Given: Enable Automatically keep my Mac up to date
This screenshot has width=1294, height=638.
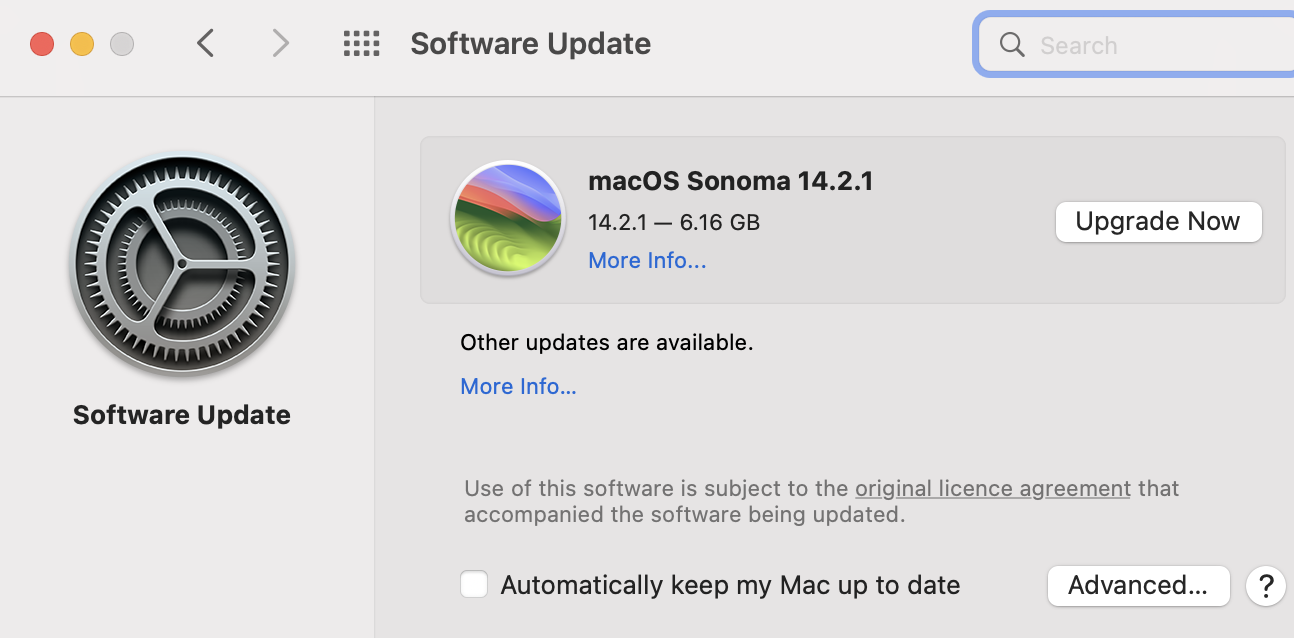Looking at the screenshot, I should [x=474, y=585].
